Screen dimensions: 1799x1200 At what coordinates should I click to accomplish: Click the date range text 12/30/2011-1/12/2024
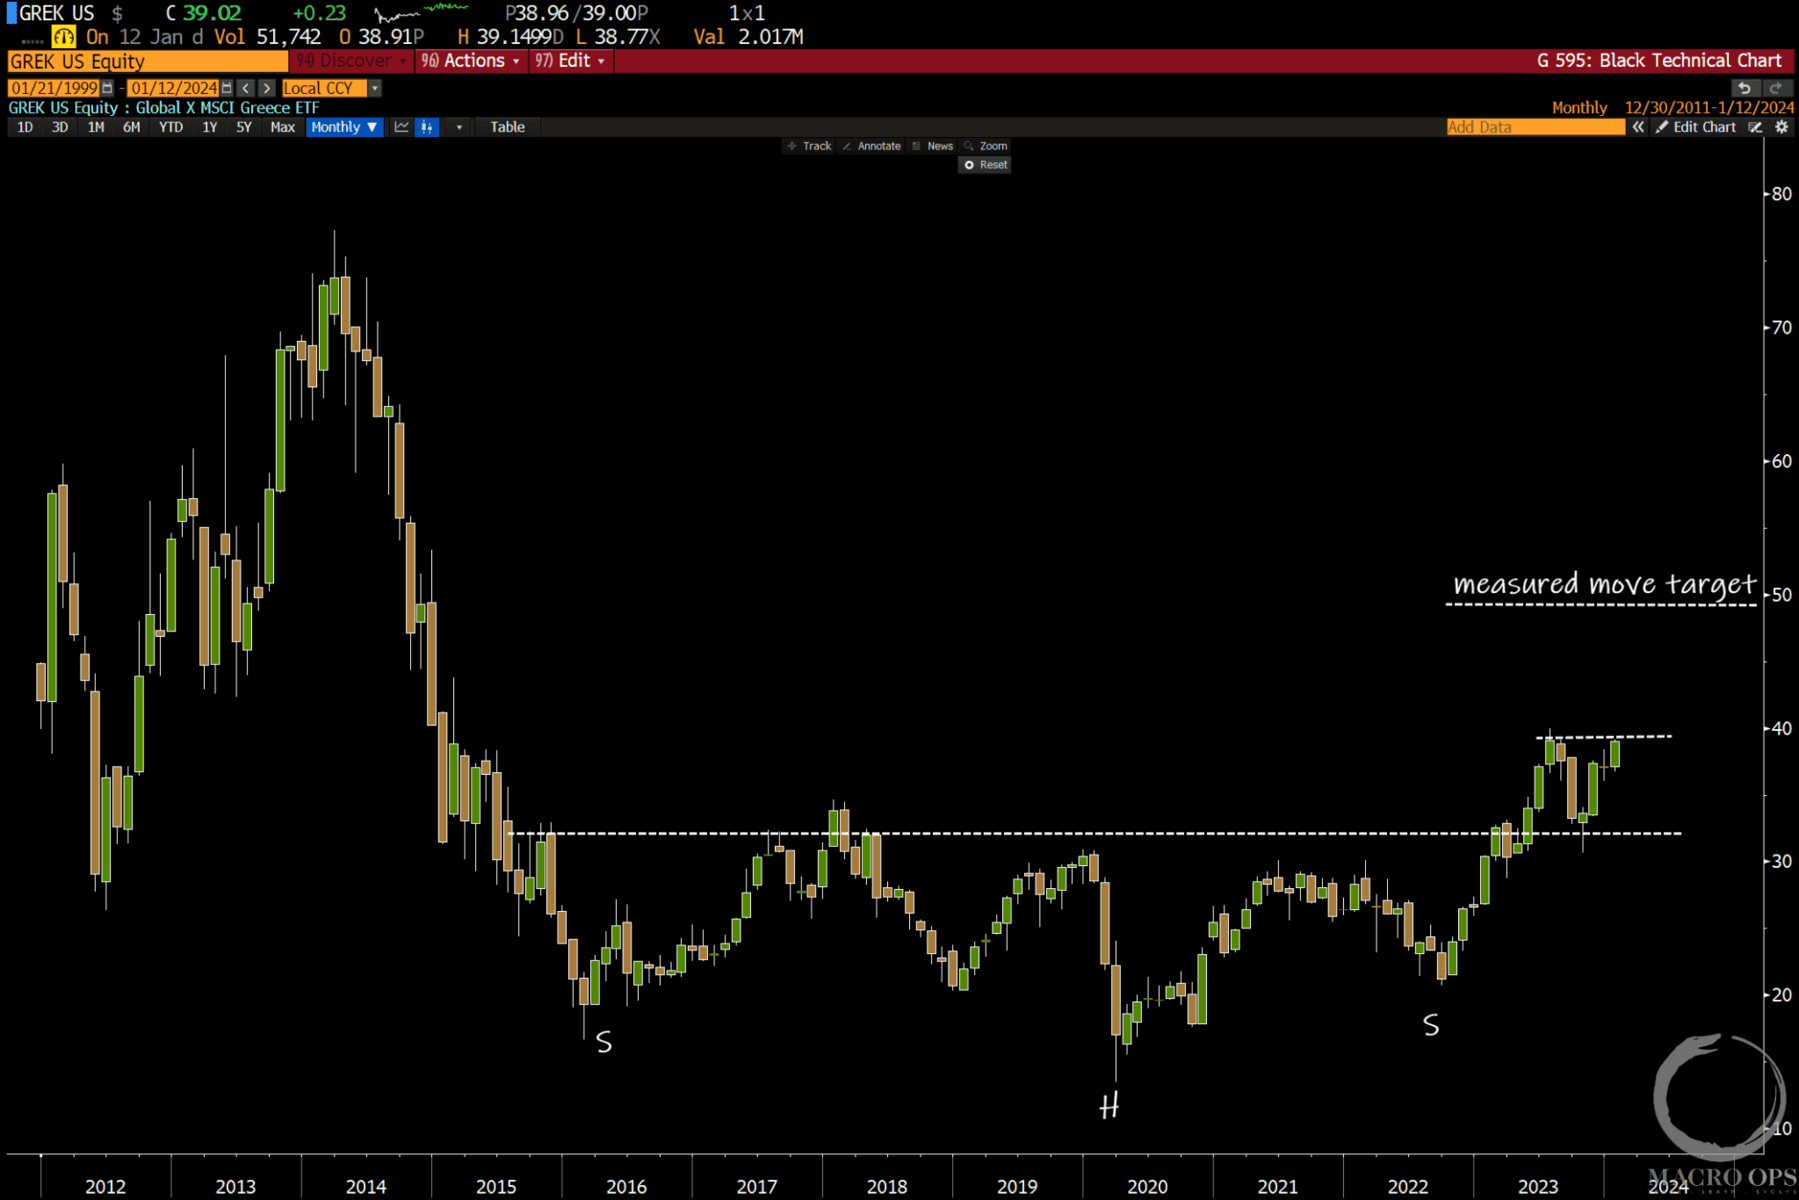[x=1709, y=107]
